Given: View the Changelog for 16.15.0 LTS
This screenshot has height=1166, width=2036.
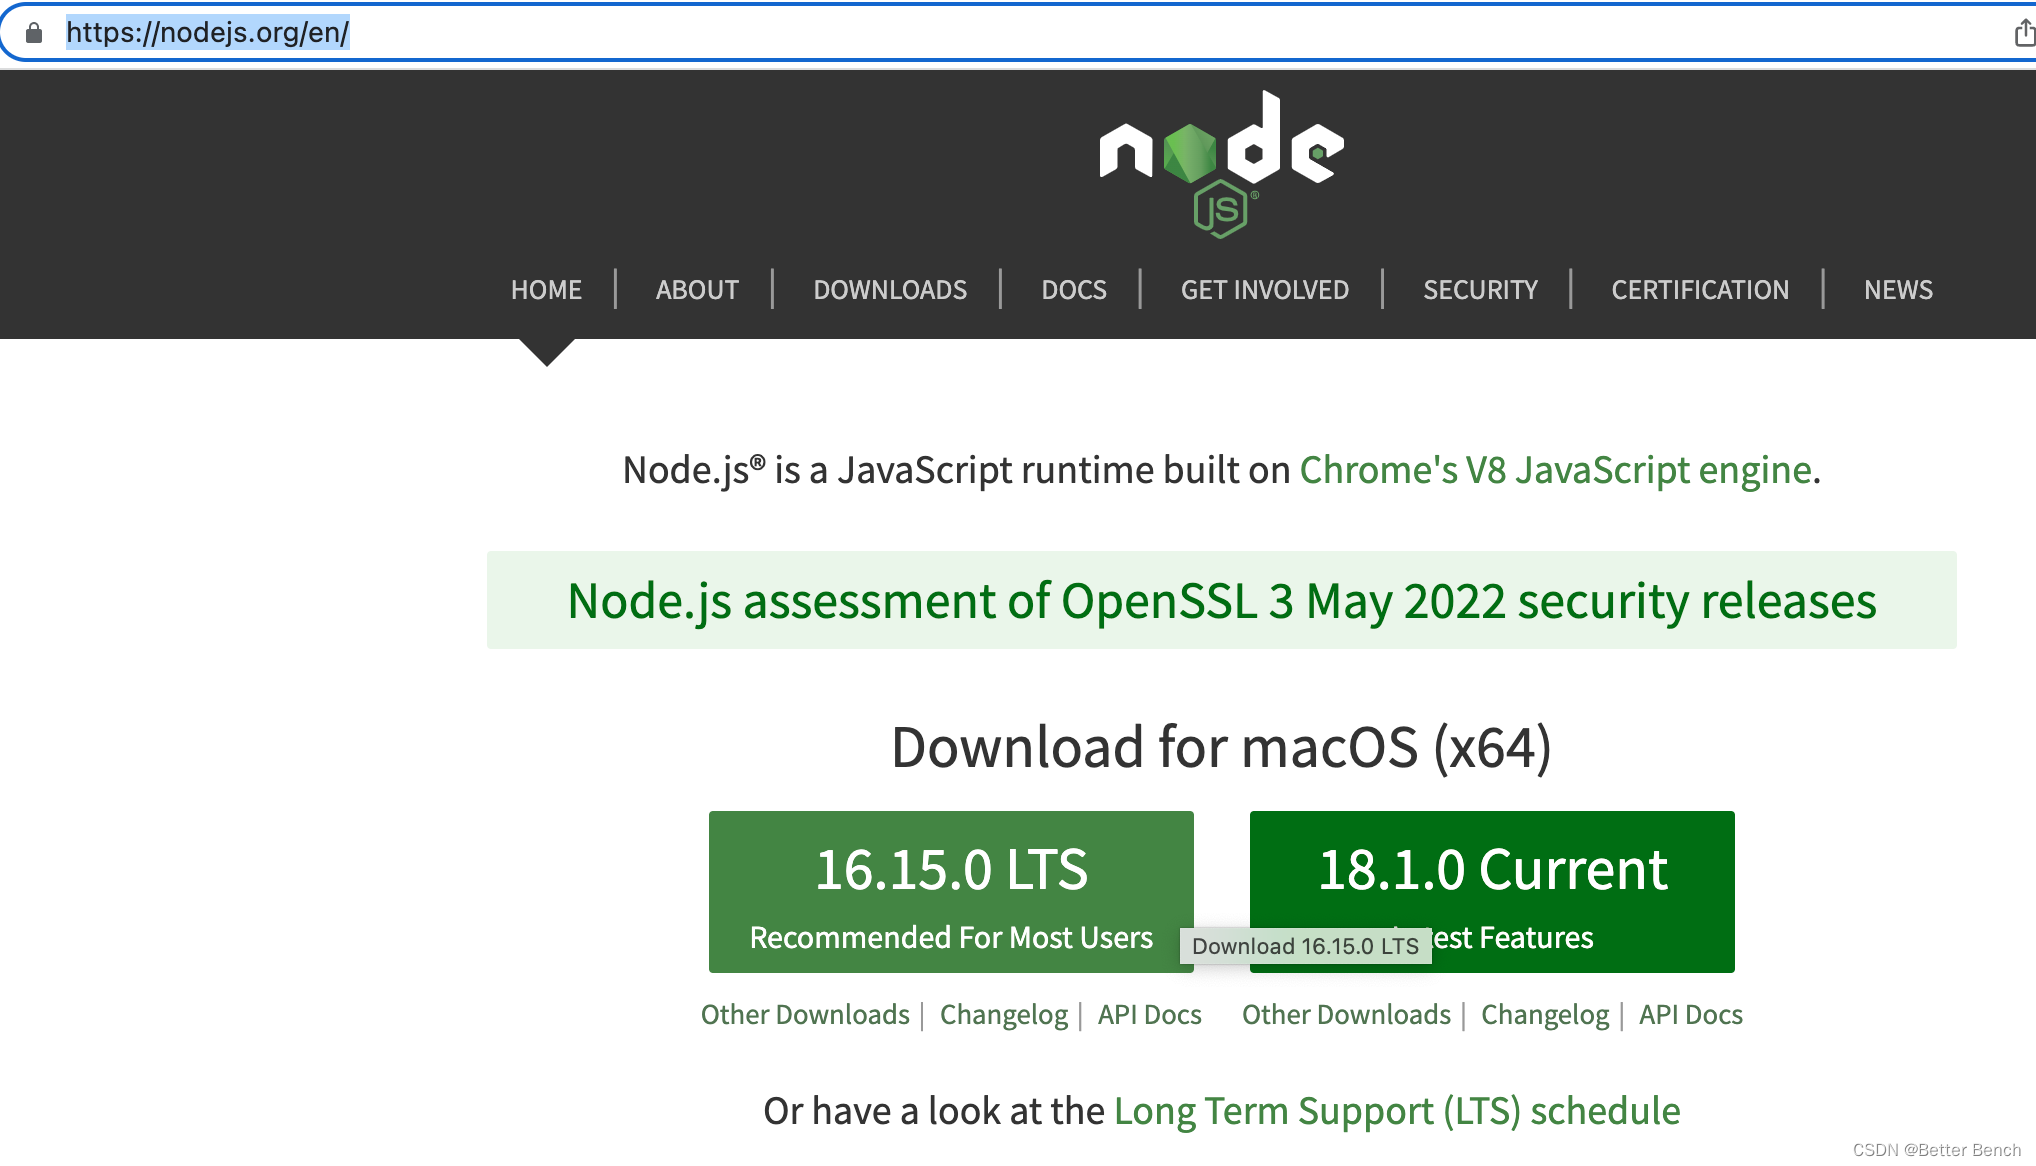Looking at the screenshot, I should [x=1004, y=1015].
